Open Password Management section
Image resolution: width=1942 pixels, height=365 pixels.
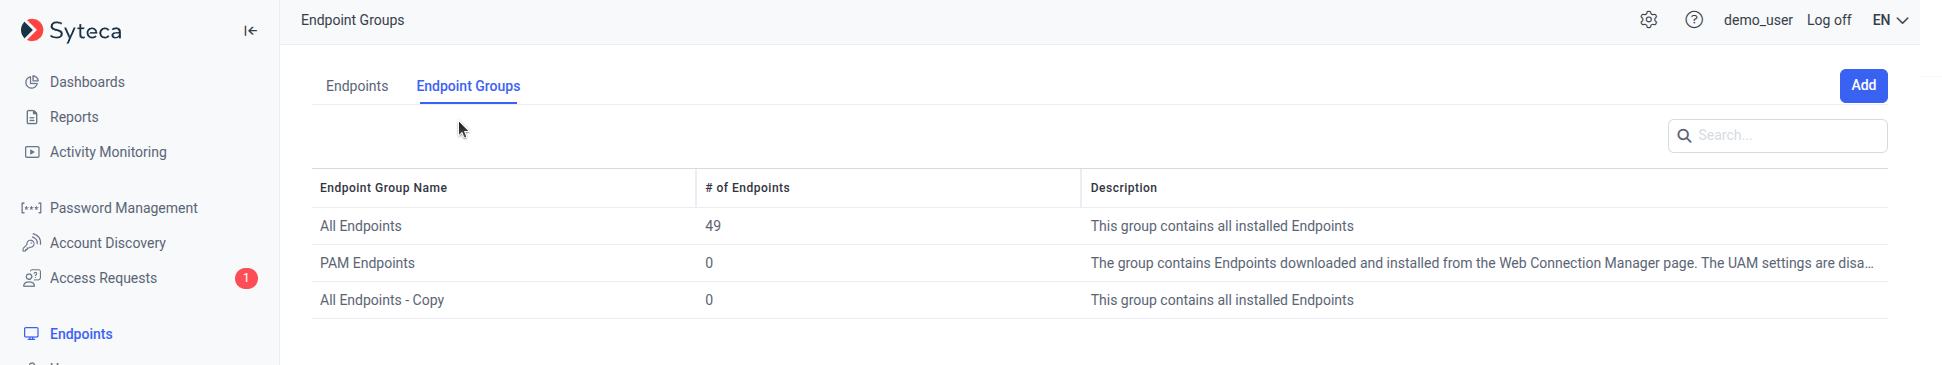pyautogui.click(x=124, y=208)
